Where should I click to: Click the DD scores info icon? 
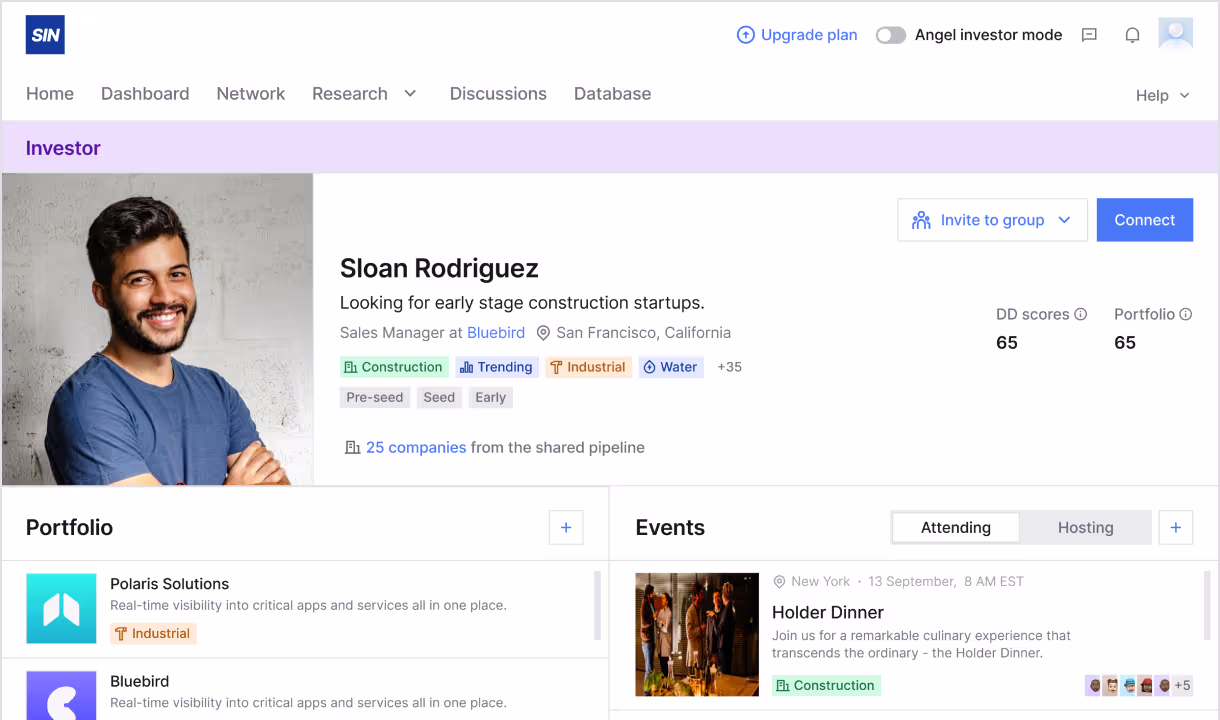pos(1080,314)
